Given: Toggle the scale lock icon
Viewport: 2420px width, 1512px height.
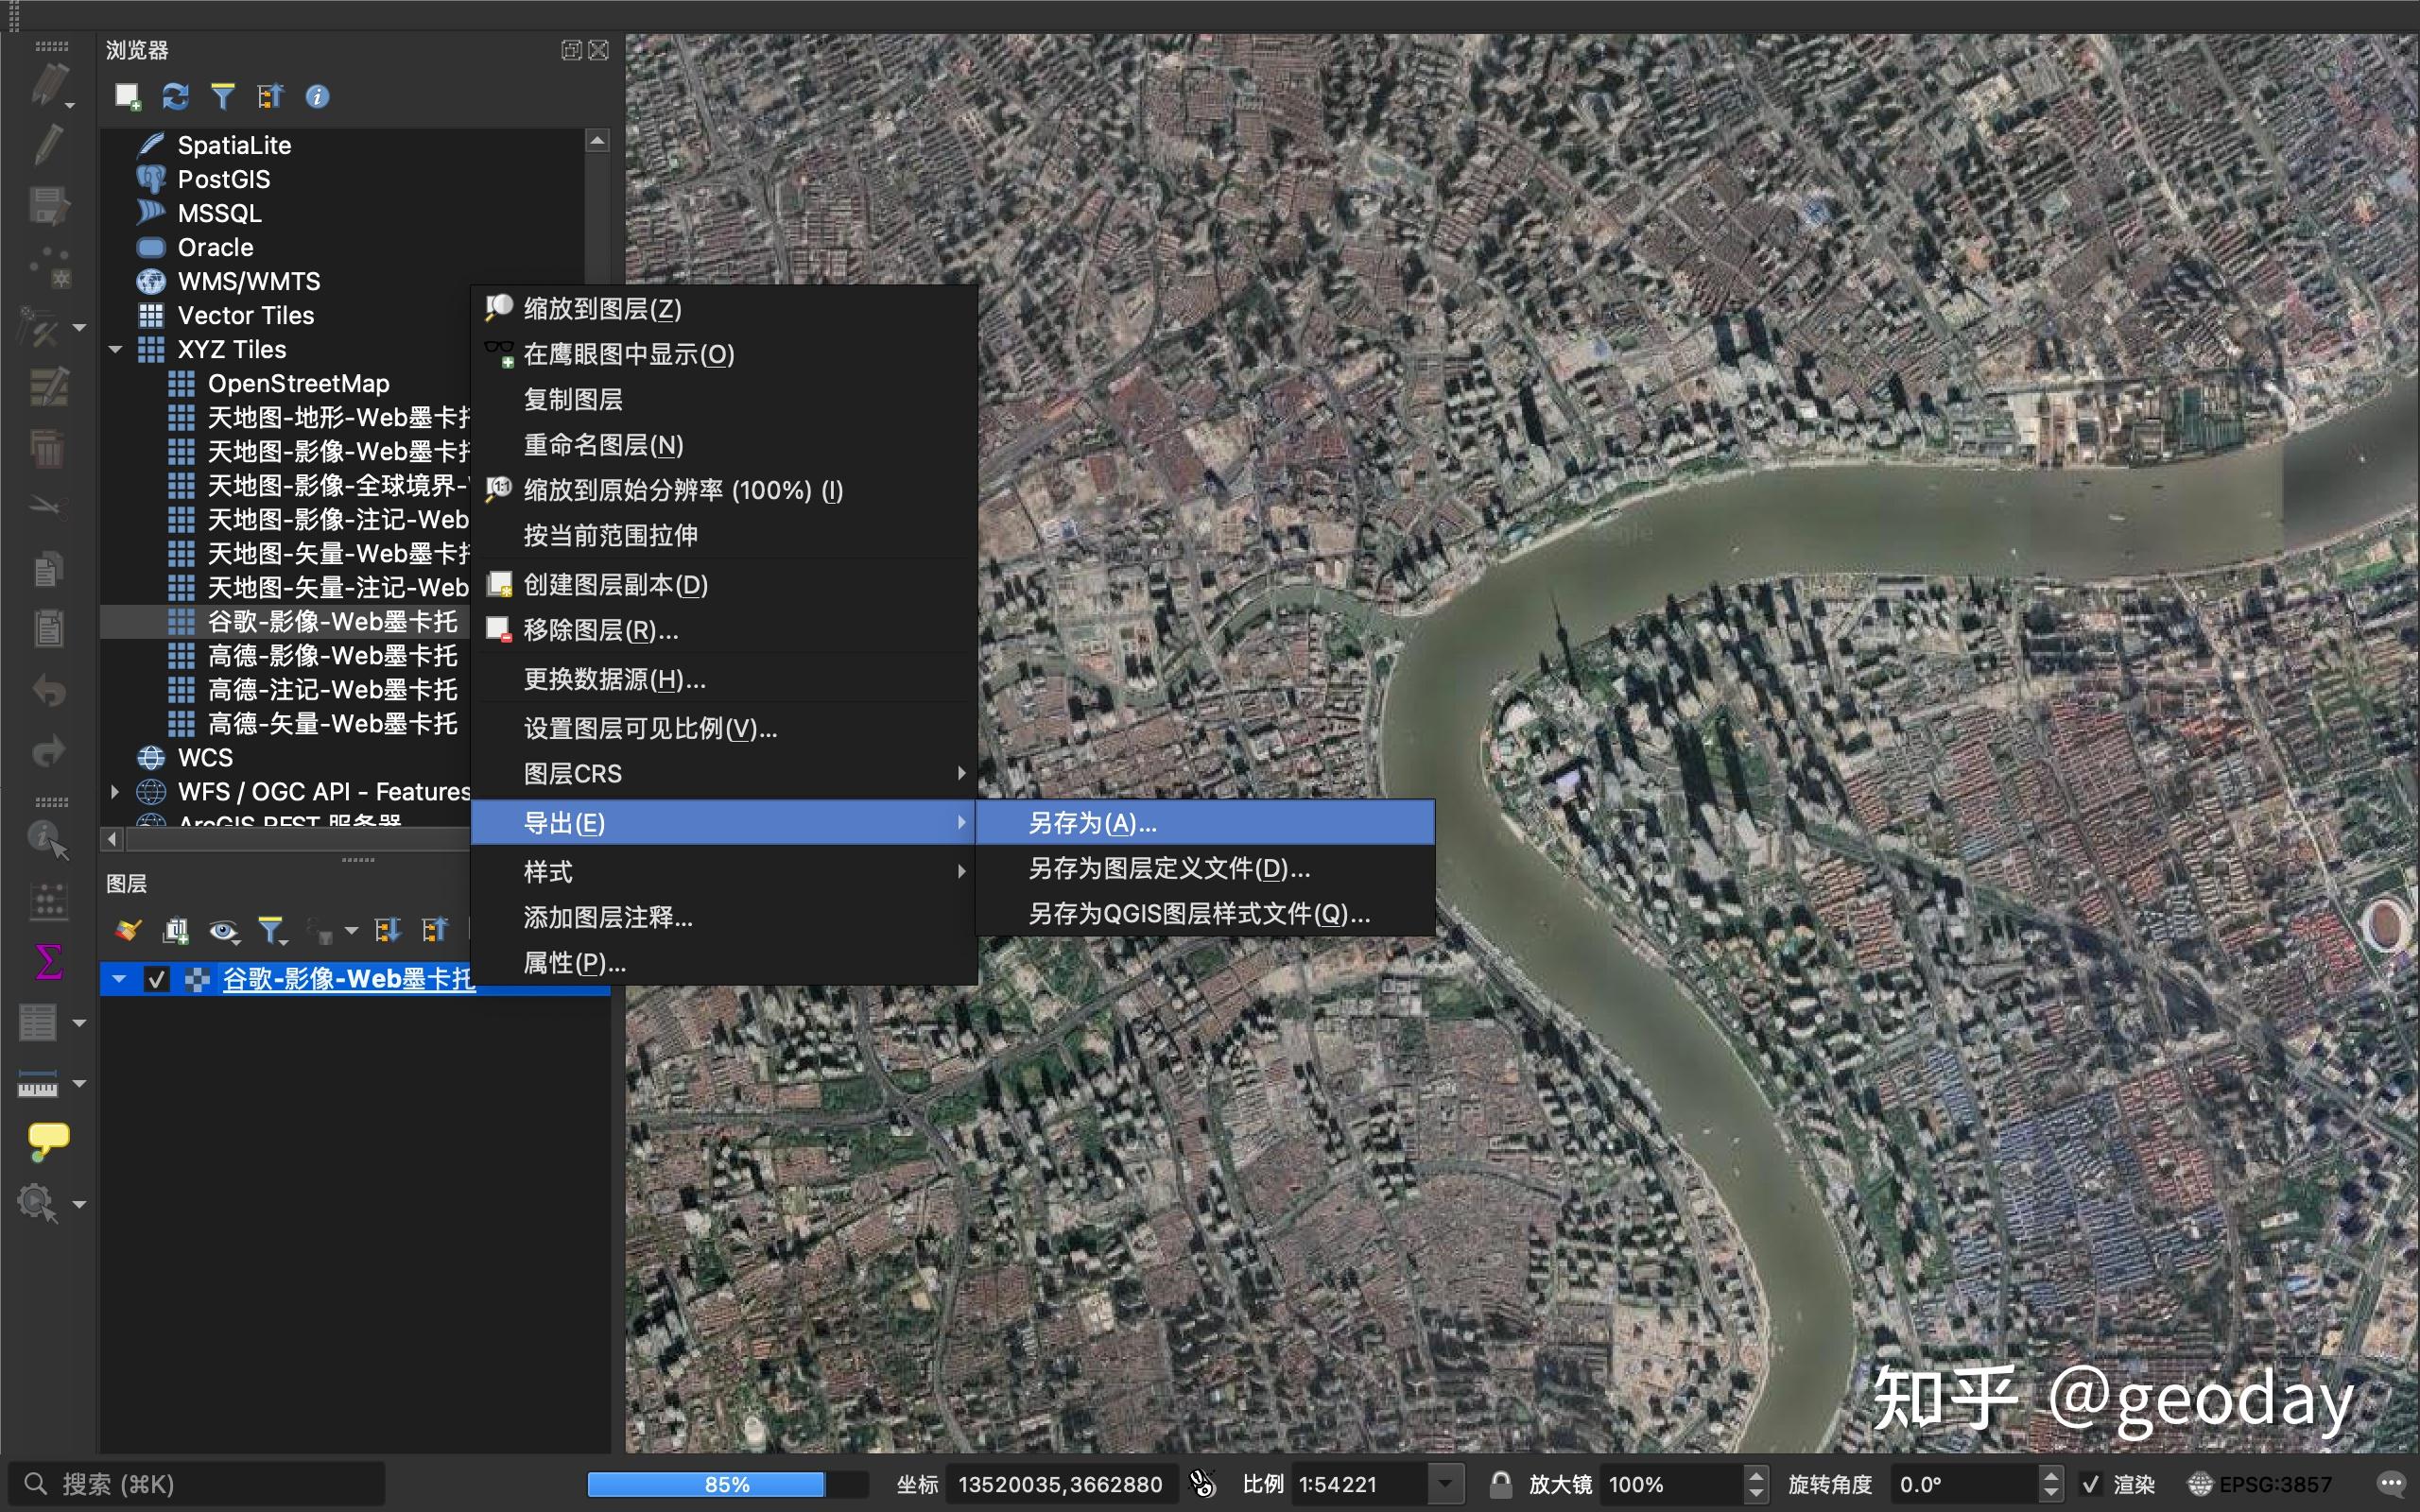Looking at the screenshot, I should (1499, 1483).
